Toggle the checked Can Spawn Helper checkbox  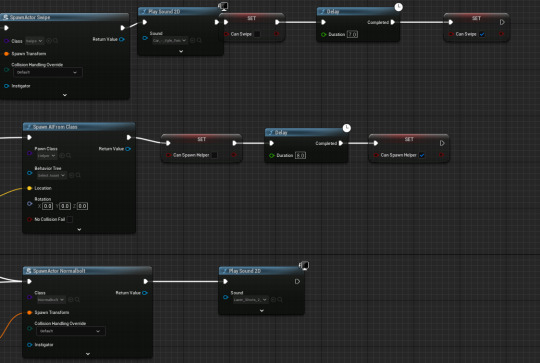(x=422, y=155)
